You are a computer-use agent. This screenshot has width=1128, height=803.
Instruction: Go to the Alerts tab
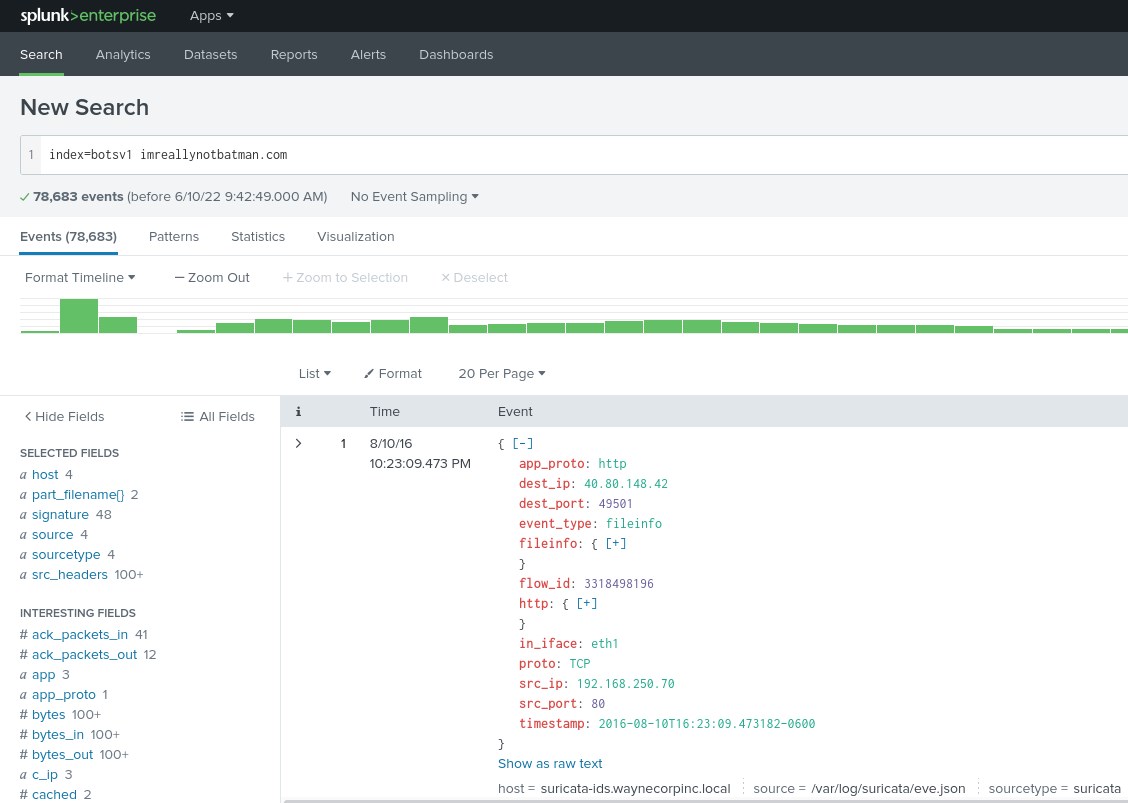coord(368,55)
